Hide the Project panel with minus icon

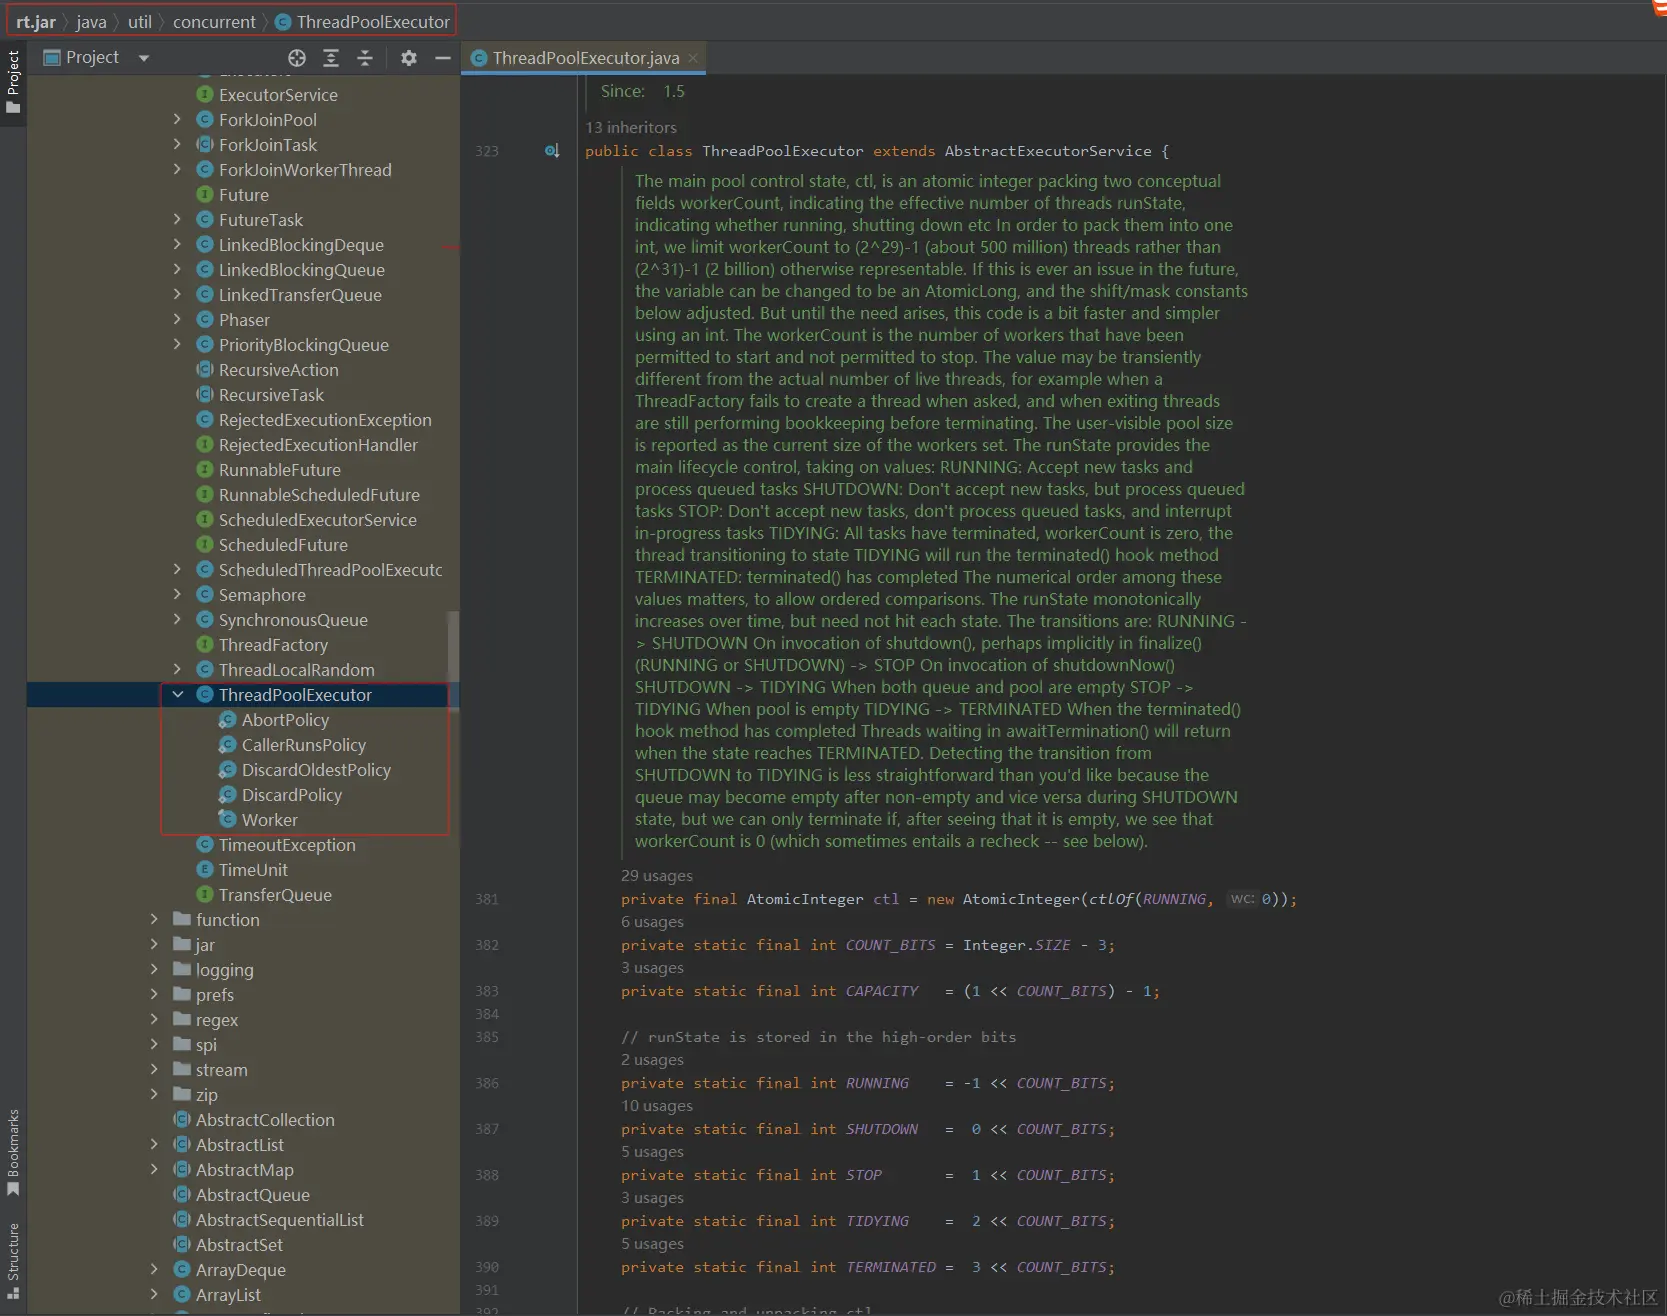pos(443,58)
